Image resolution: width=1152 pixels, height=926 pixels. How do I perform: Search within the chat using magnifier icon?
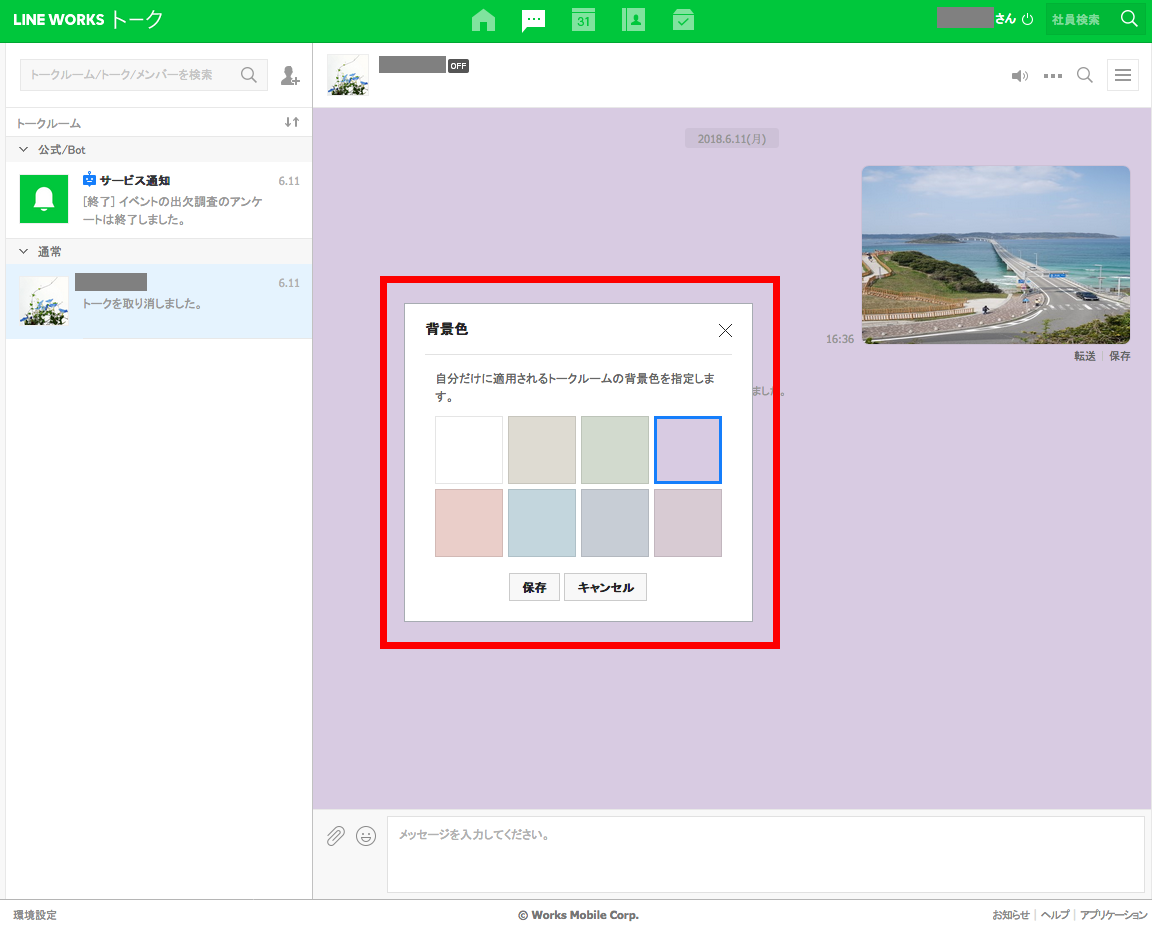point(1084,75)
